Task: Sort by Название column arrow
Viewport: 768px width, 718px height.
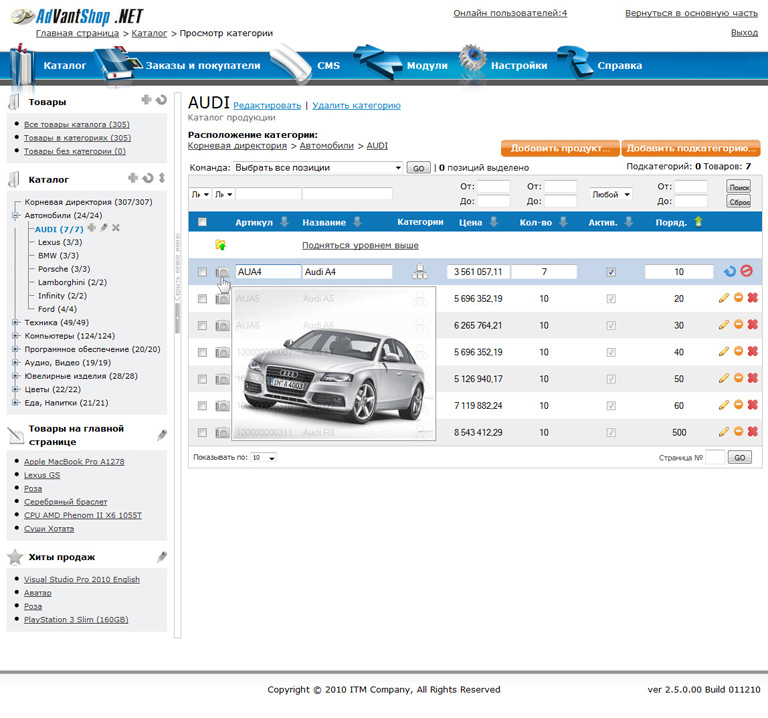Action: (x=358, y=222)
